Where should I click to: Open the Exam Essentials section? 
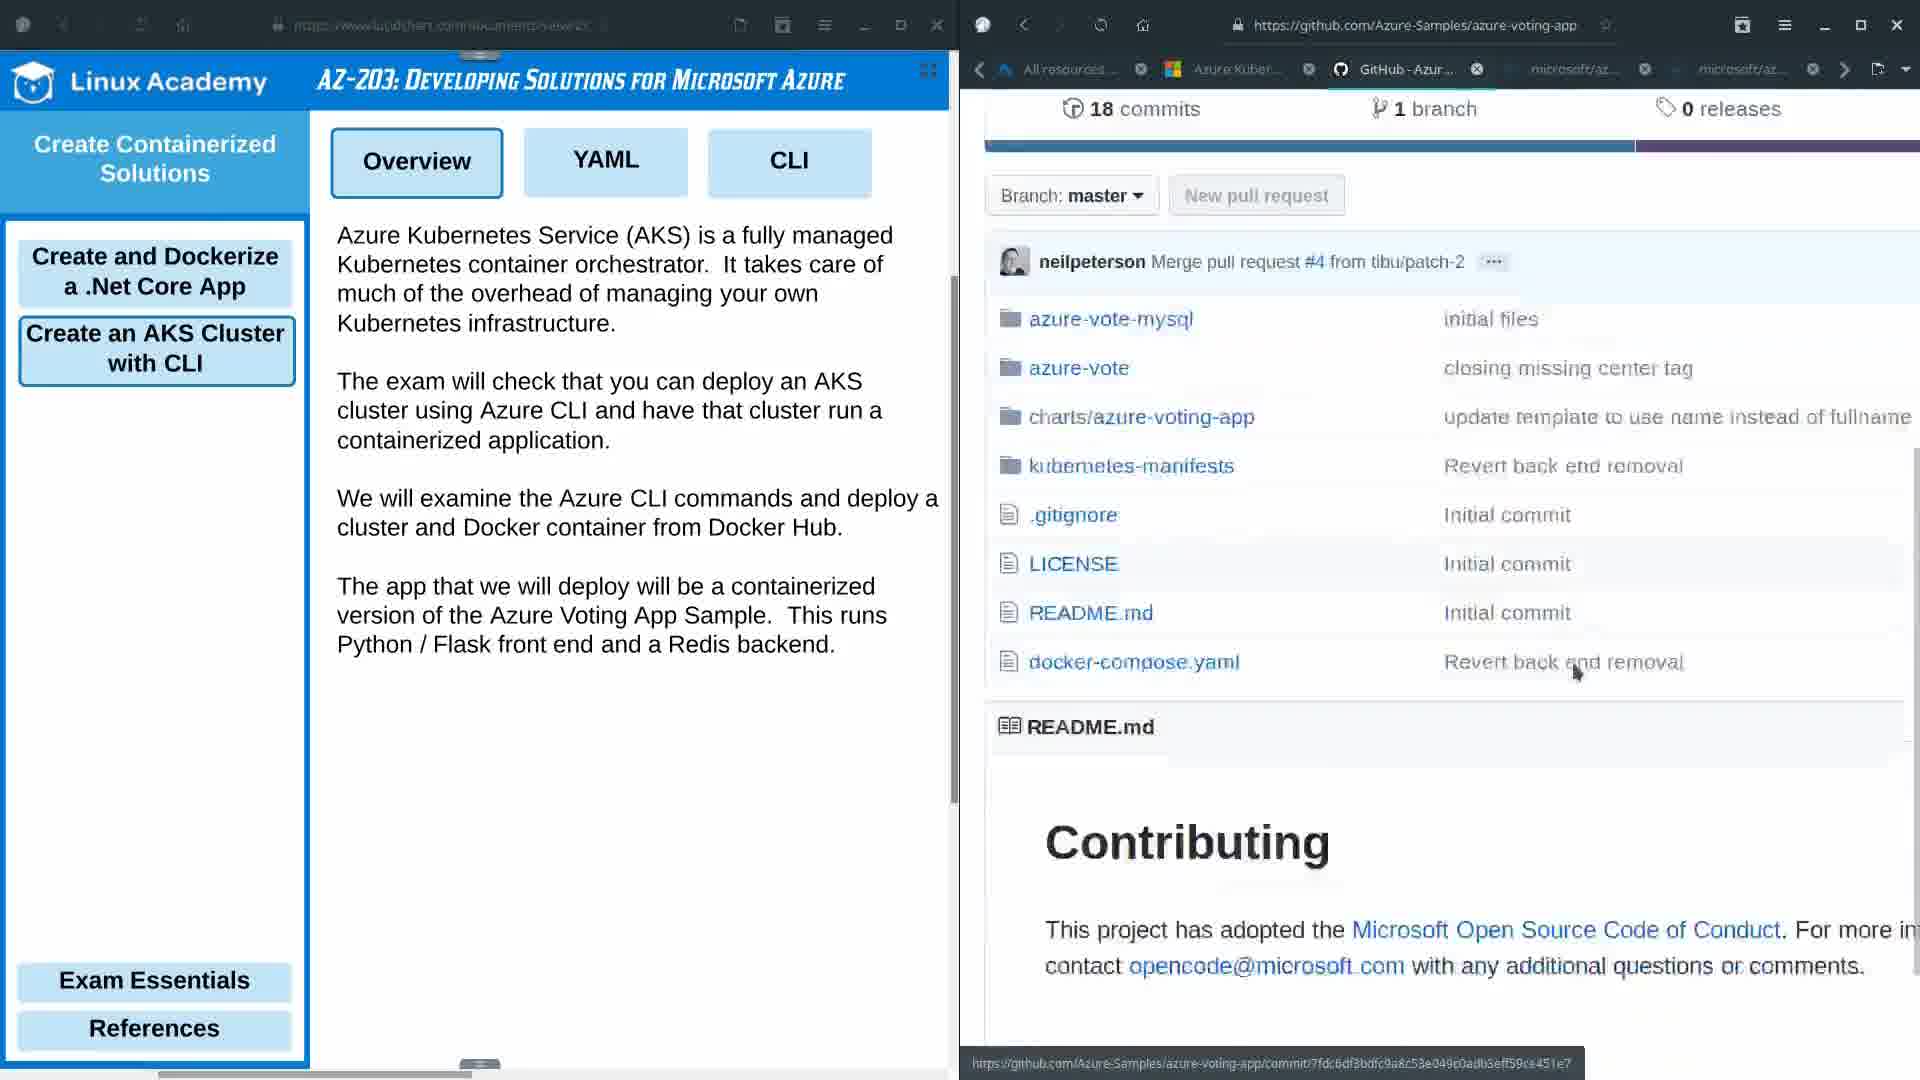(154, 980)
